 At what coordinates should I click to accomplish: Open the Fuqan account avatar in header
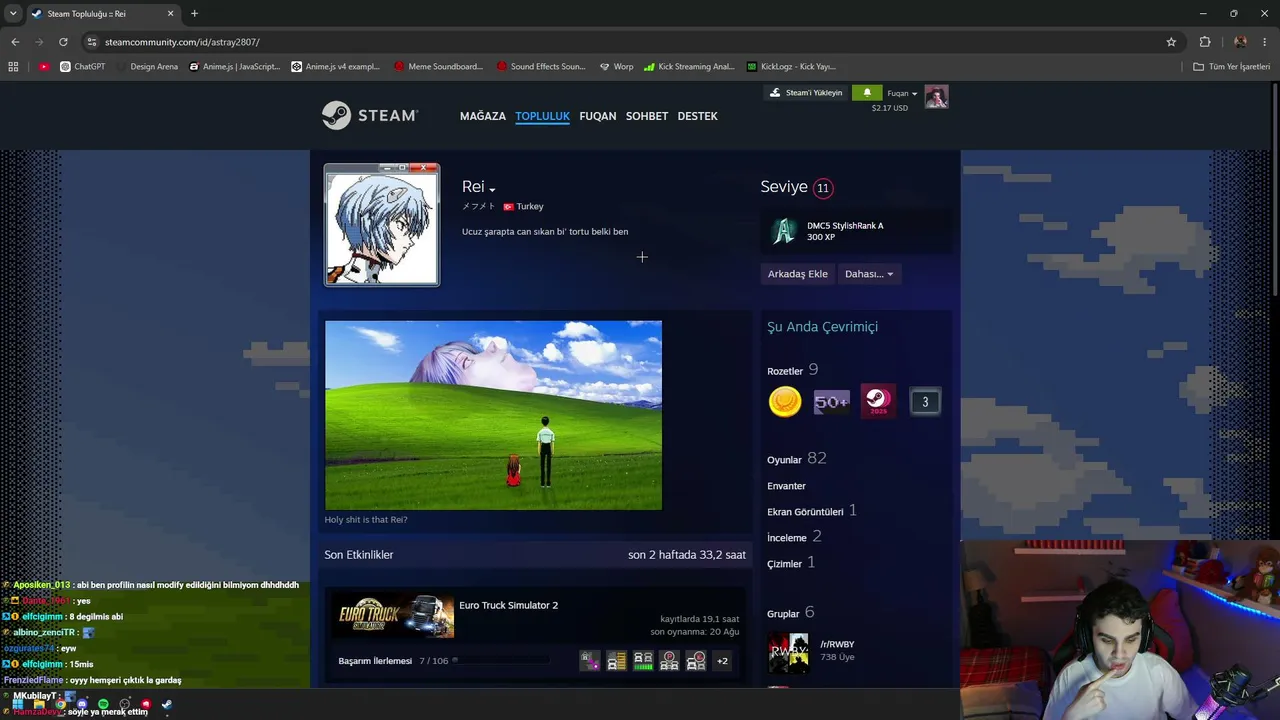(936, 97)
